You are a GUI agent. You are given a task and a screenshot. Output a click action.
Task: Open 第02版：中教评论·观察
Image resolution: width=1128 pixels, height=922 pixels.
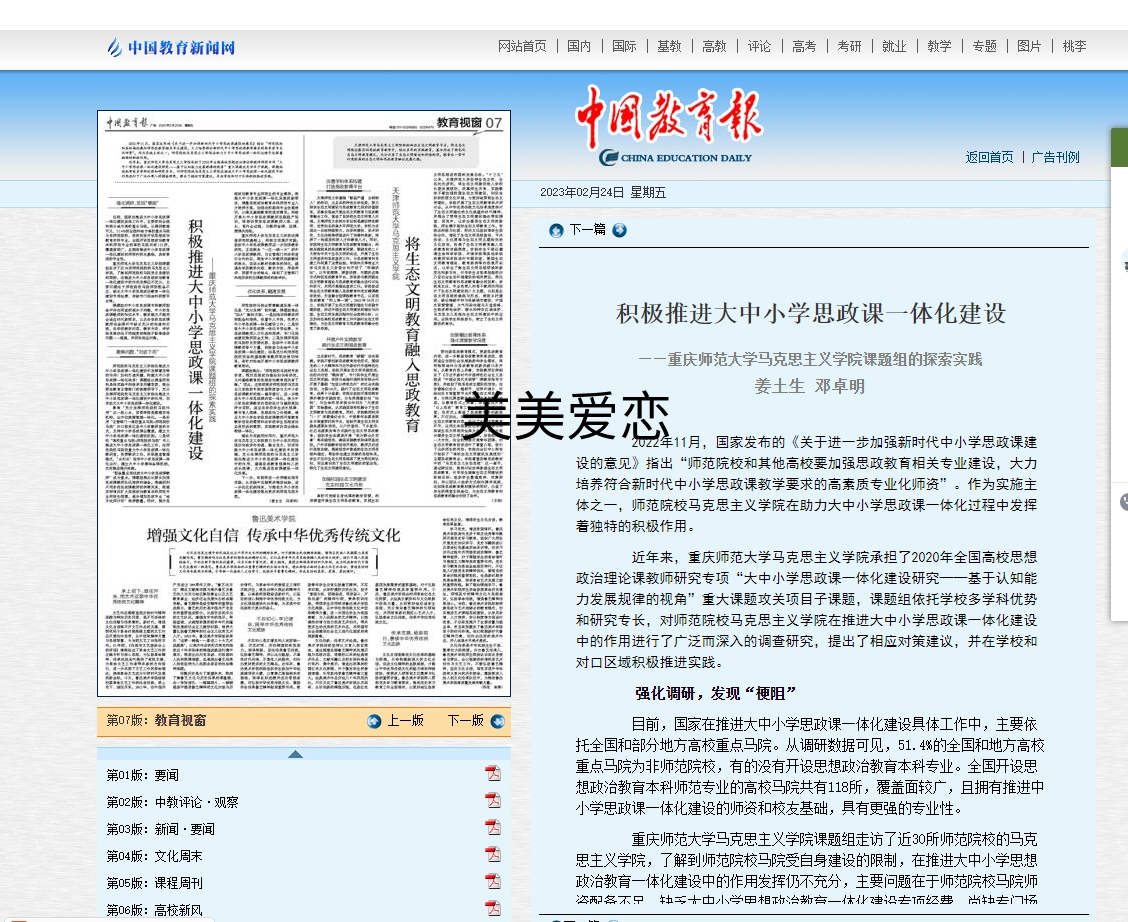(x=173, y=802)
